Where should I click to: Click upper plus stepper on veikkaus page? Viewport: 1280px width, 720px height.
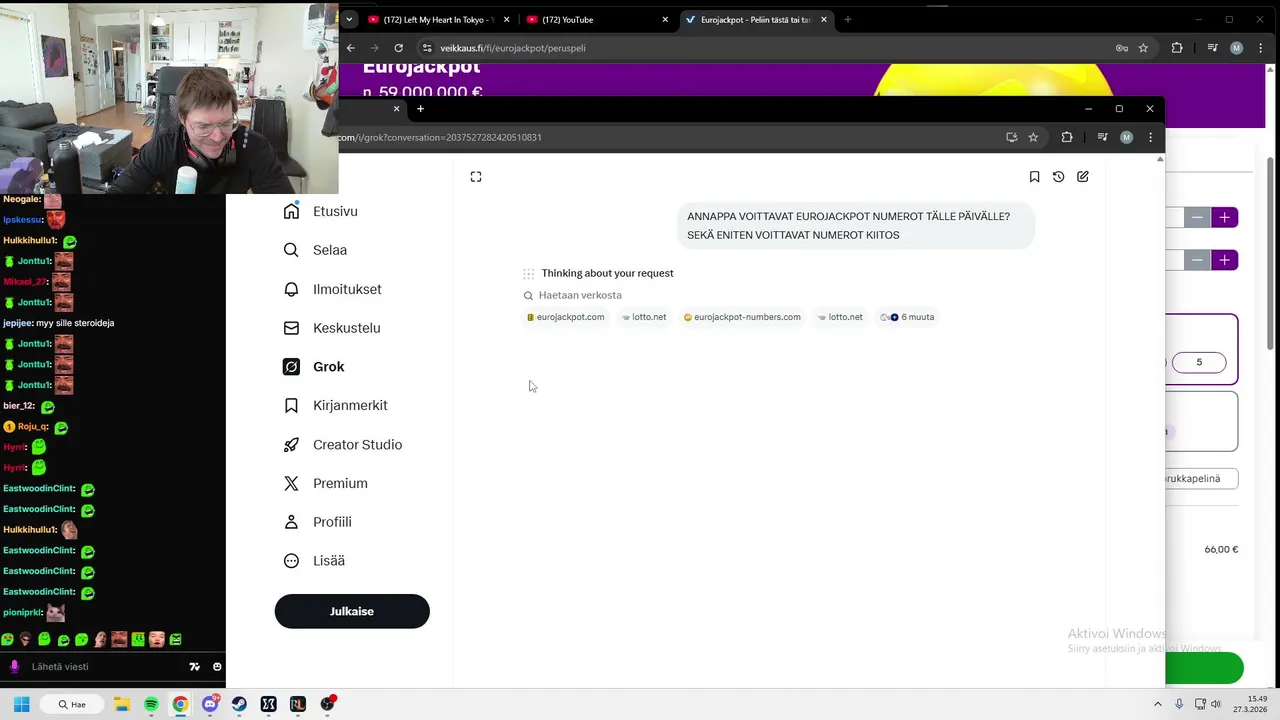(1225, 217)
